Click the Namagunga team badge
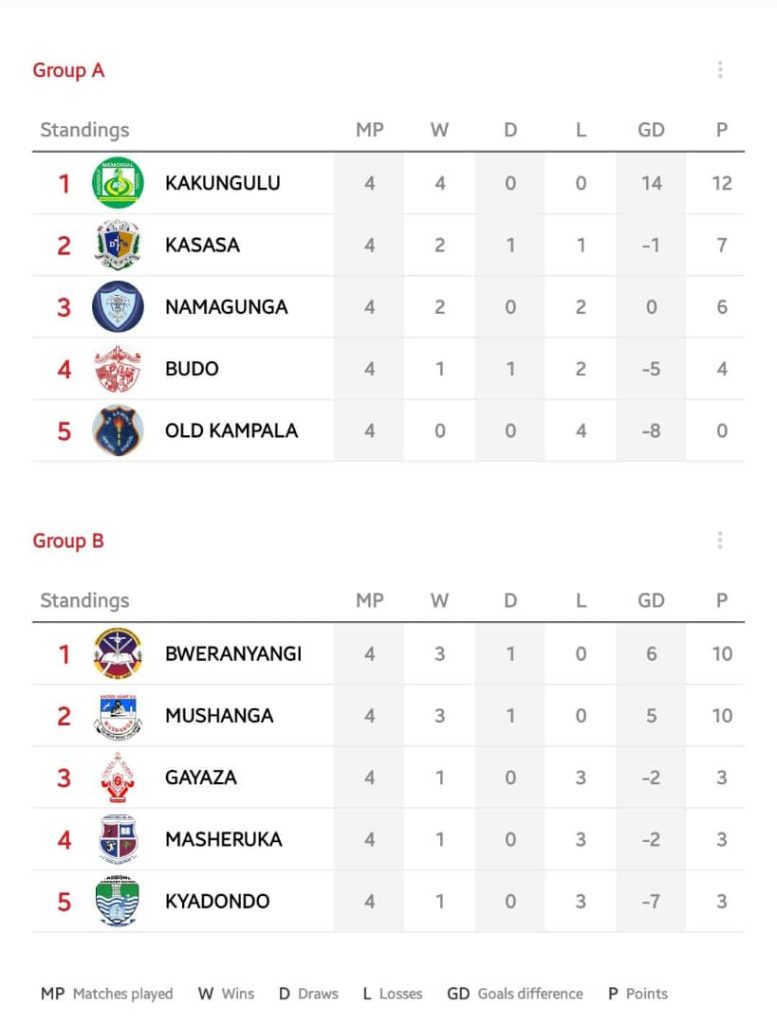777x1024 pixels. click(x=118, y=306)
